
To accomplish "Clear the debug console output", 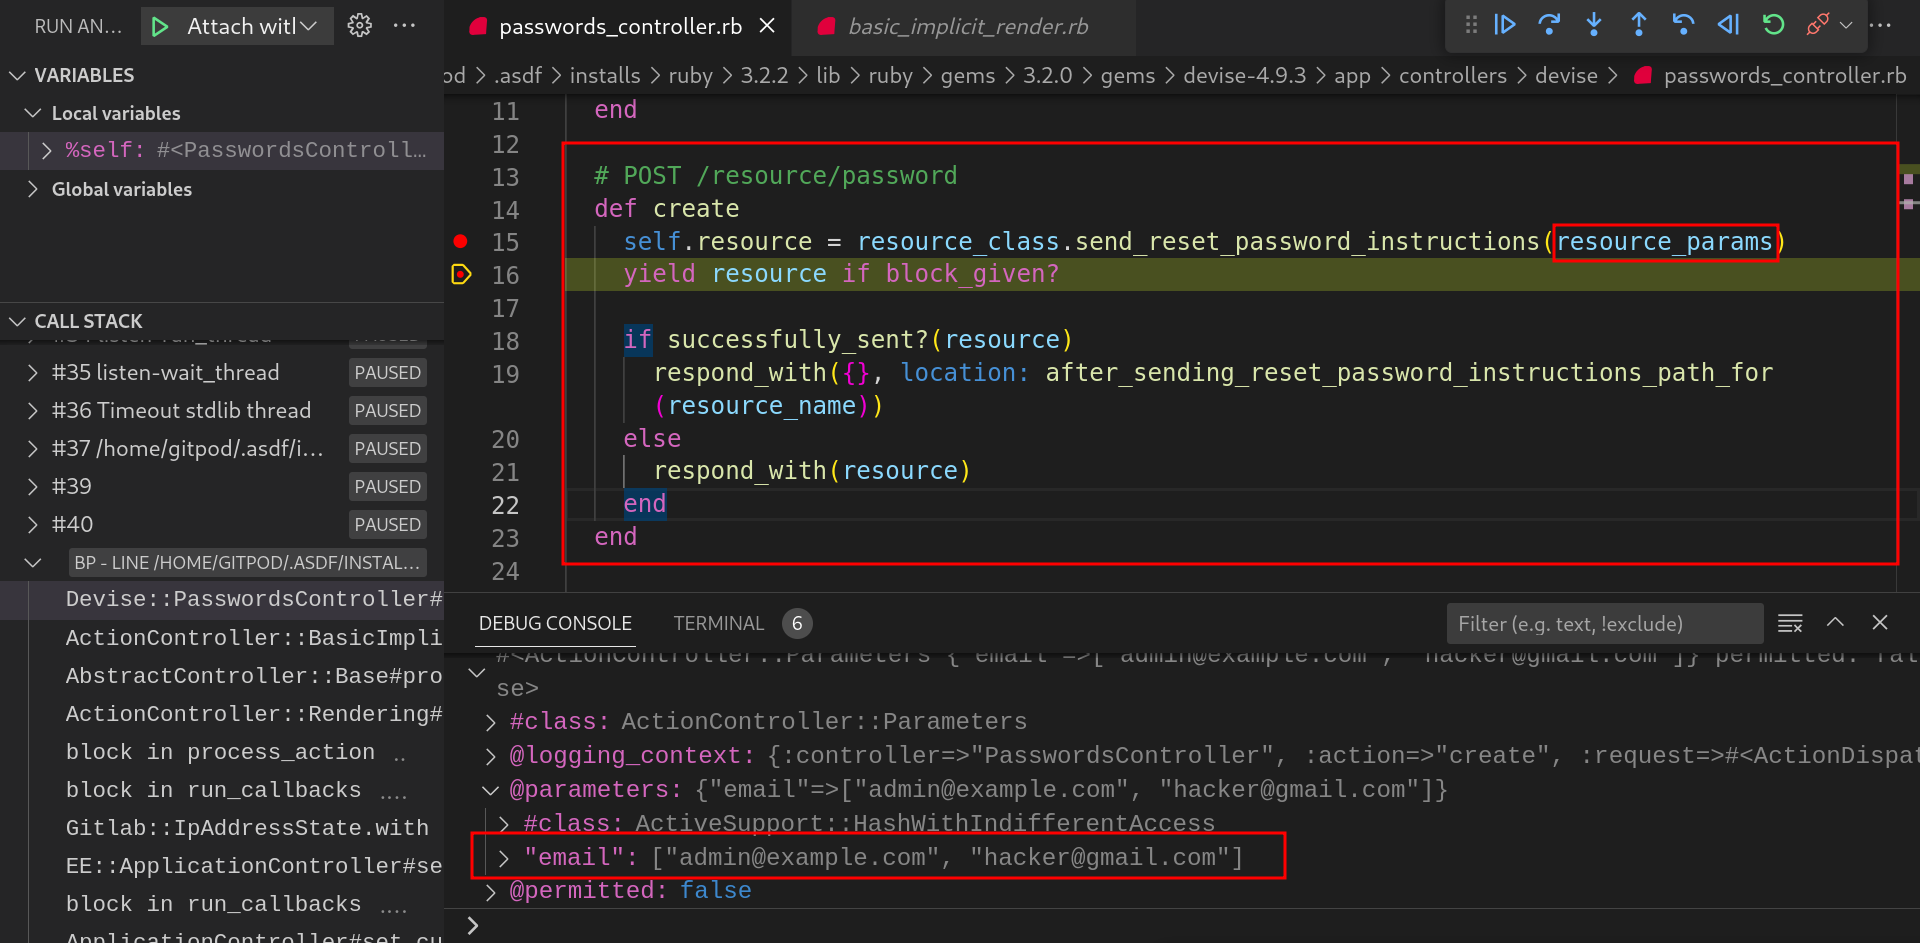I will pyautogui.click(x=1790, y=623).
